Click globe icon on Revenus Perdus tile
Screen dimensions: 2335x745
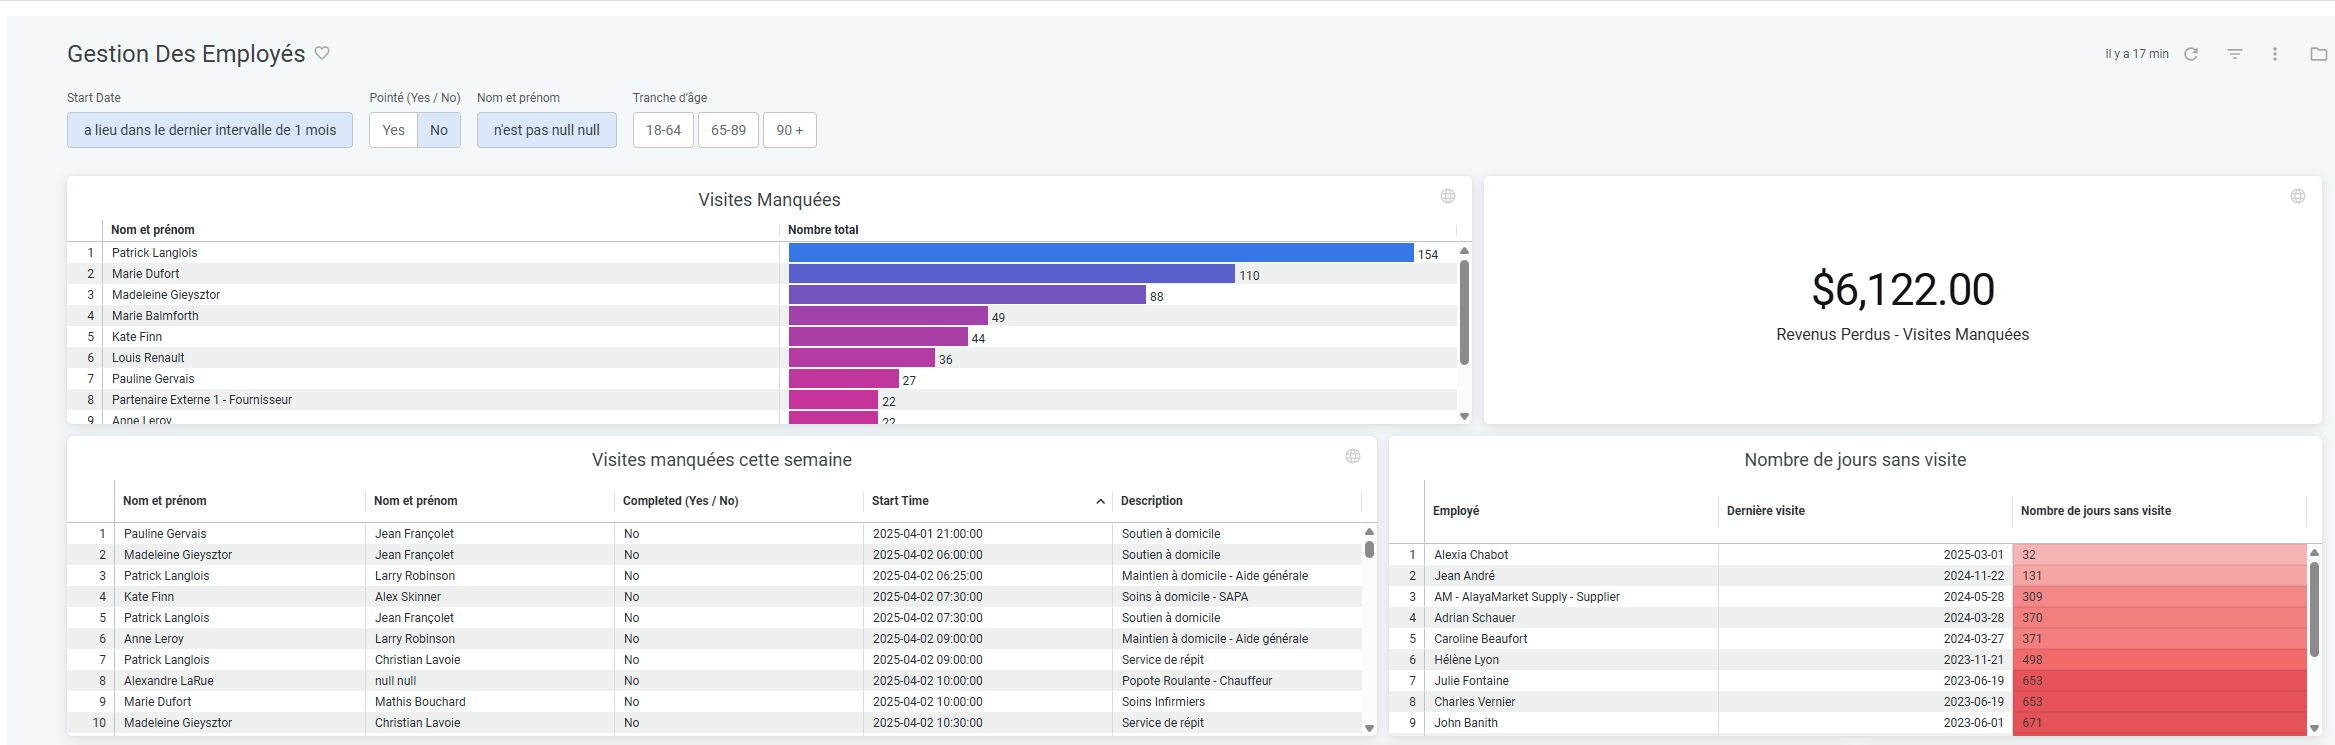coord(2298,196)
